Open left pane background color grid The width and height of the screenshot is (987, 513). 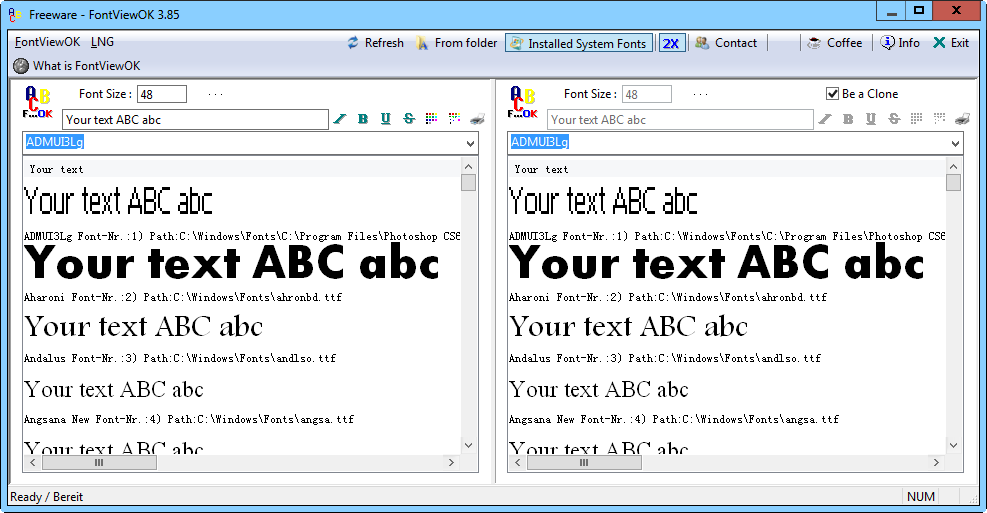click(454, 118)
